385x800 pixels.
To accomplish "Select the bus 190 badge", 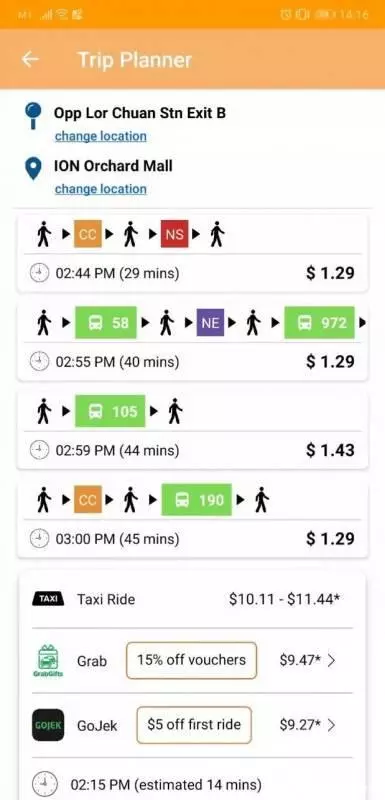I will pyautogui.click(x=197, y=499).
